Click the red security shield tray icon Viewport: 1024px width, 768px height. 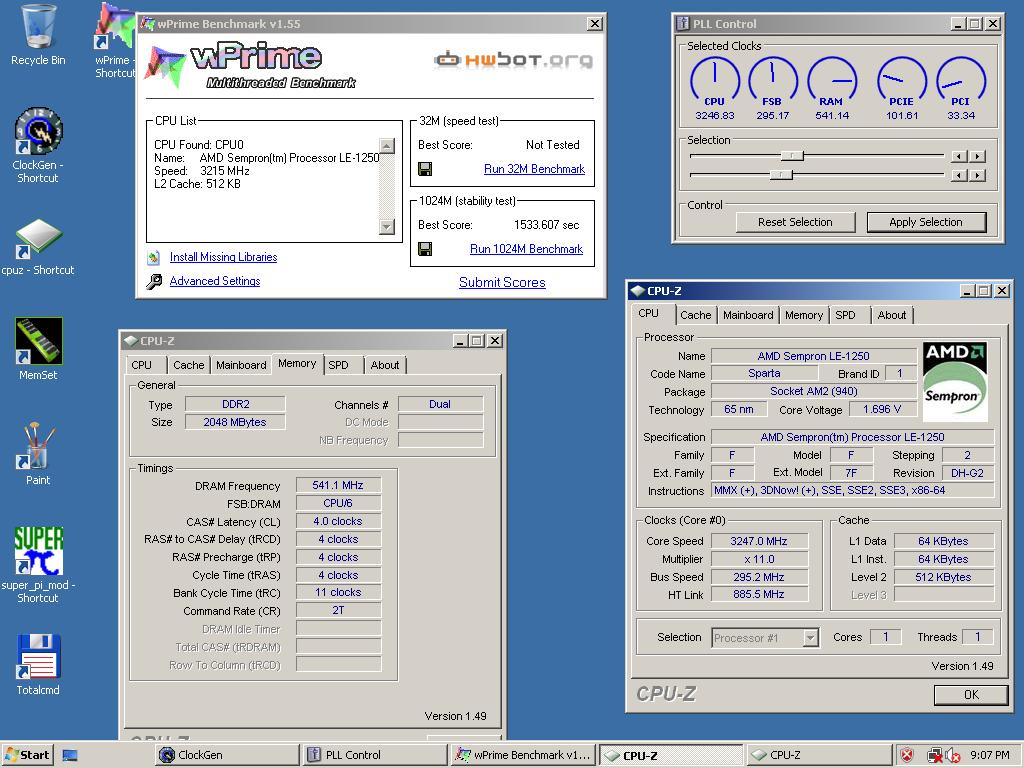pos(907,756)
